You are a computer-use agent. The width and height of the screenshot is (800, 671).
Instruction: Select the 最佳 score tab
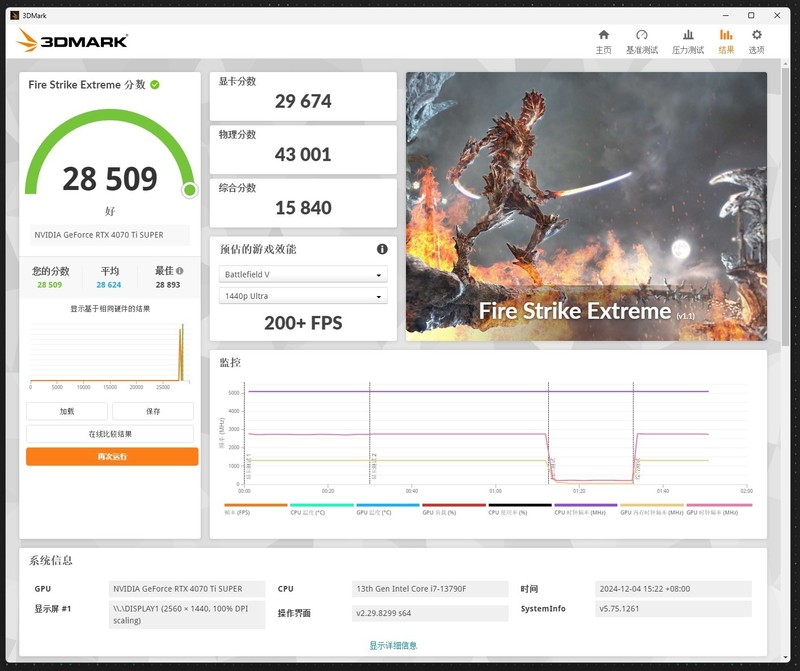[x=165, y=270]
